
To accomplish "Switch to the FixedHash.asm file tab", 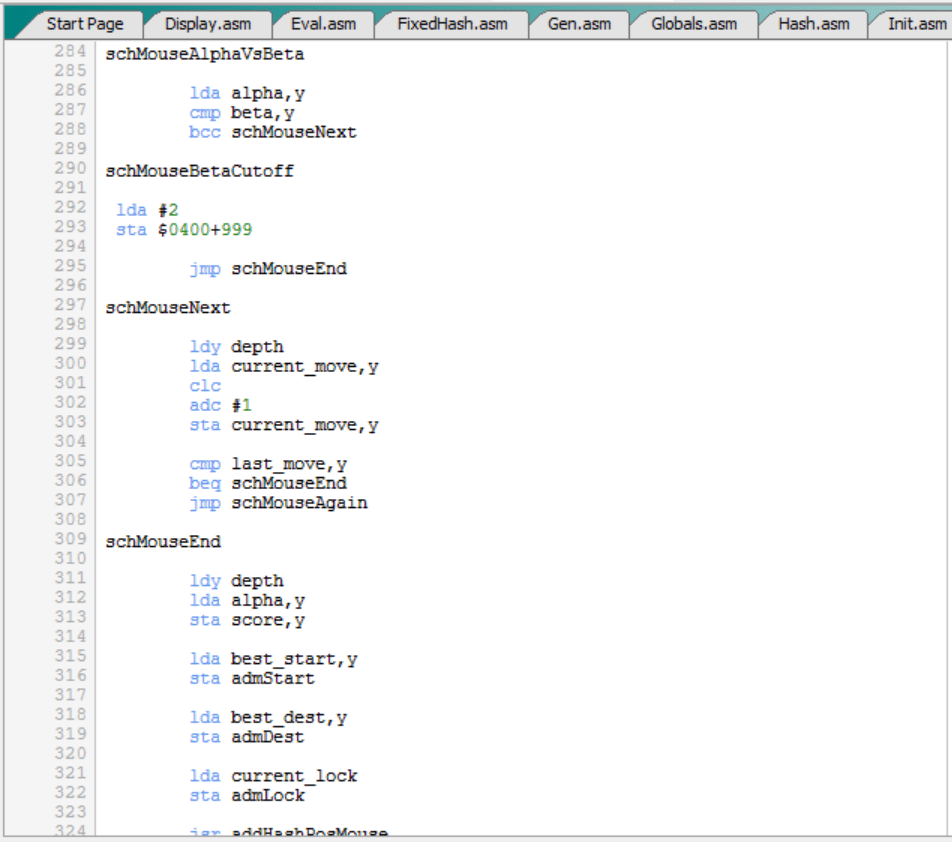I will coord(451,24).
